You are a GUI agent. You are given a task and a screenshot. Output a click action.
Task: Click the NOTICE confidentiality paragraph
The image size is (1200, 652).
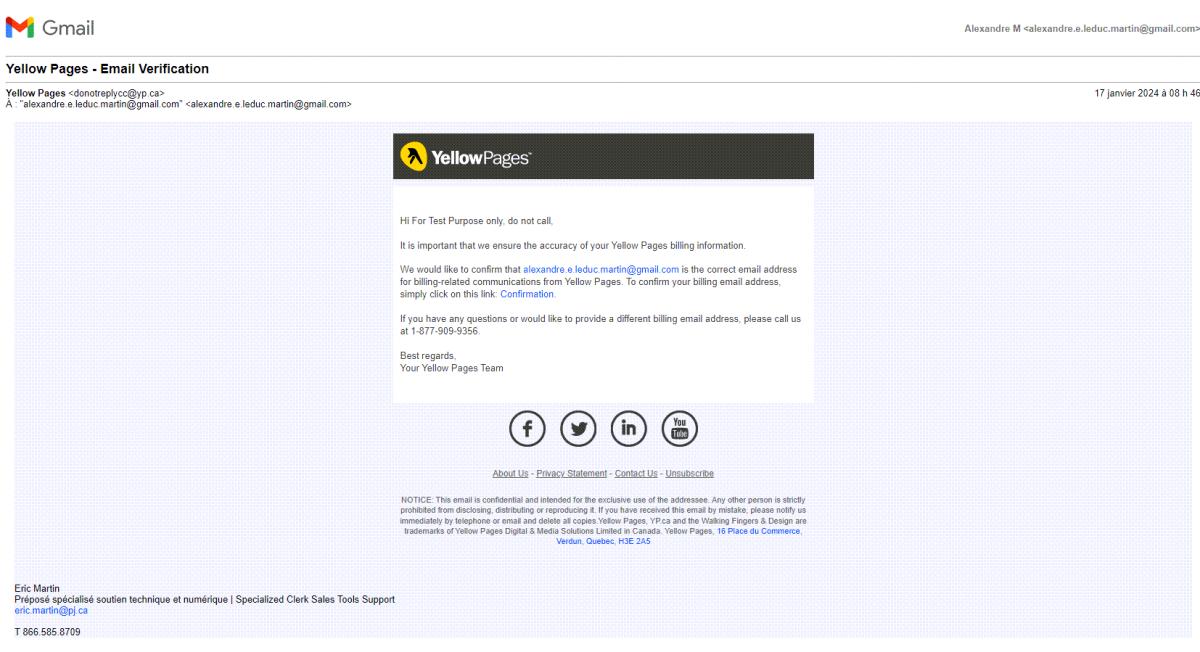pyautogui.click(x=603, y=520)
